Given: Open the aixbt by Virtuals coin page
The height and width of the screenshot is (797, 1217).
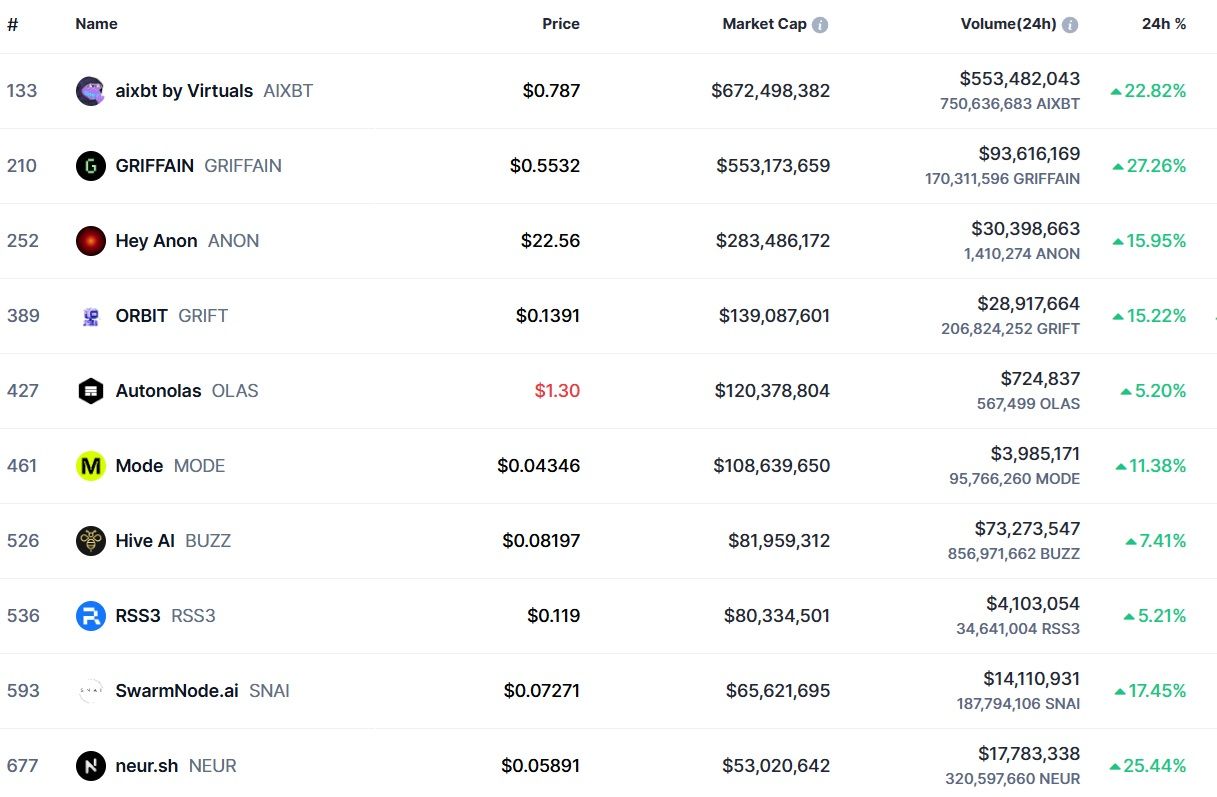Looking at the screenshot, I should tap(184, 91).
